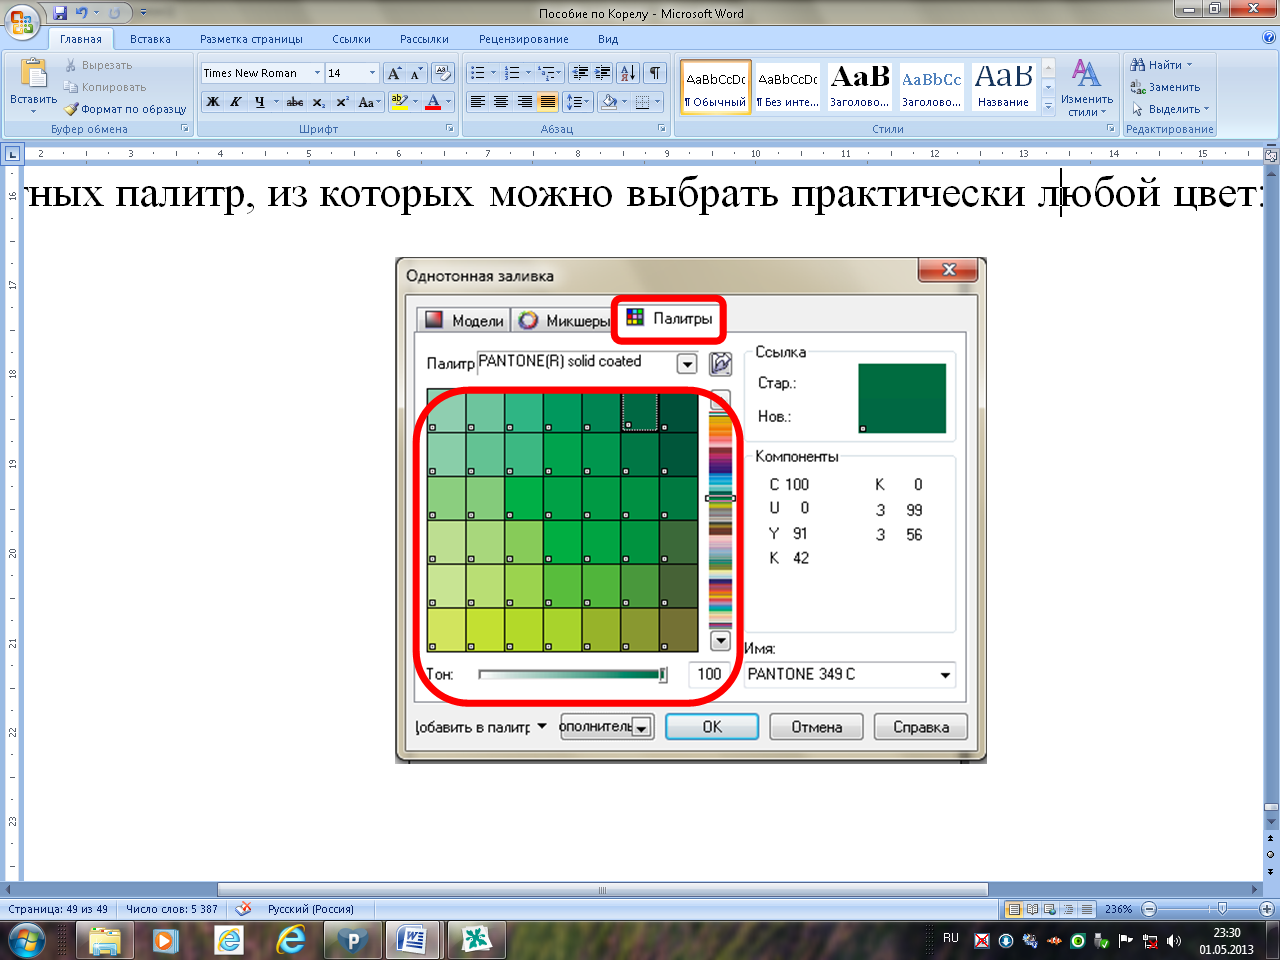Click zoom in plus button
Viewport: 1280px width, 960px height.
1267,909
